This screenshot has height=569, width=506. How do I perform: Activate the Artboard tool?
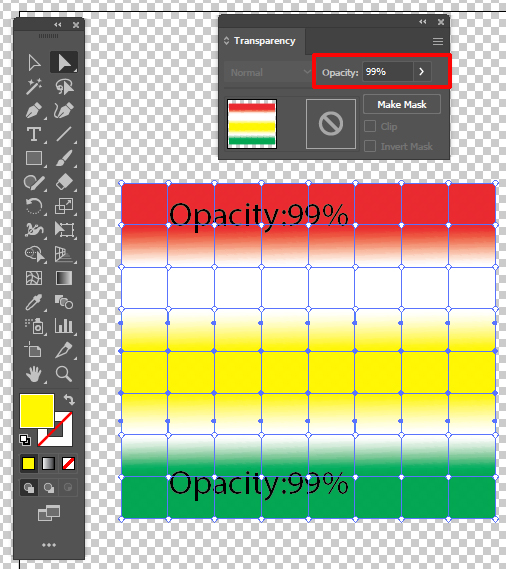(33, 350)
